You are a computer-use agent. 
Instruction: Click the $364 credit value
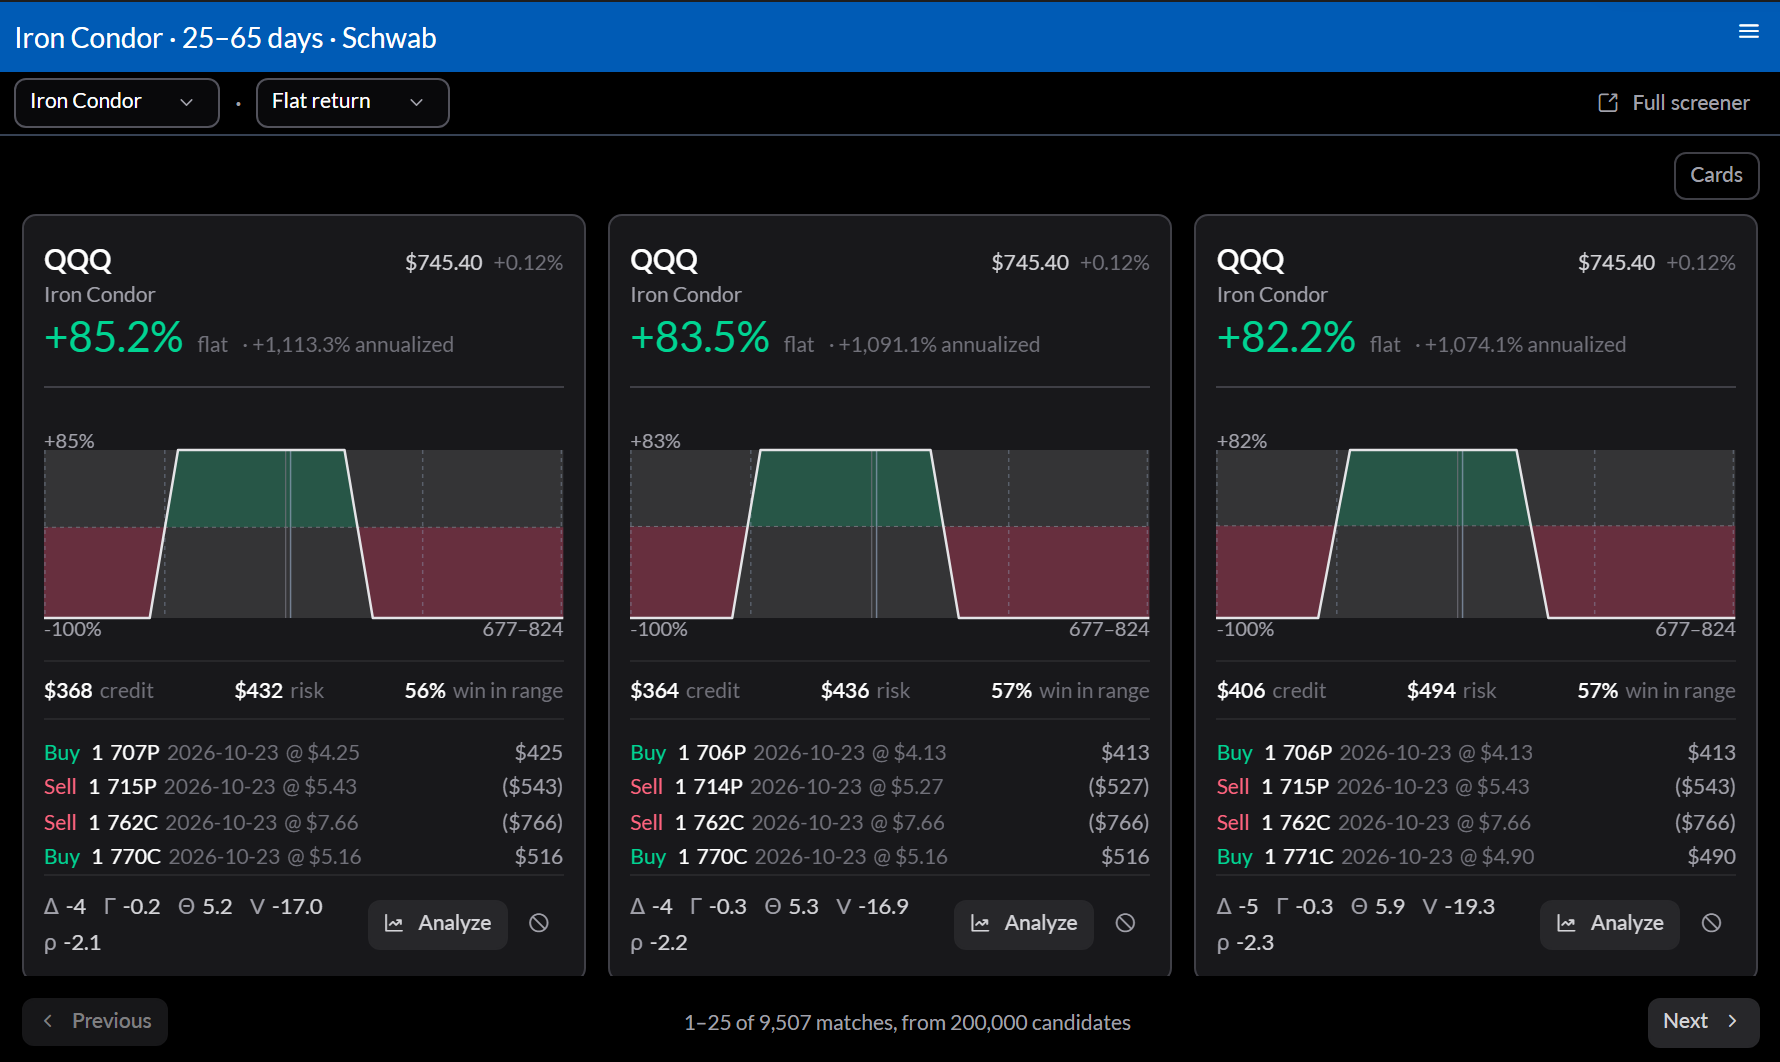tap(685, 691)
